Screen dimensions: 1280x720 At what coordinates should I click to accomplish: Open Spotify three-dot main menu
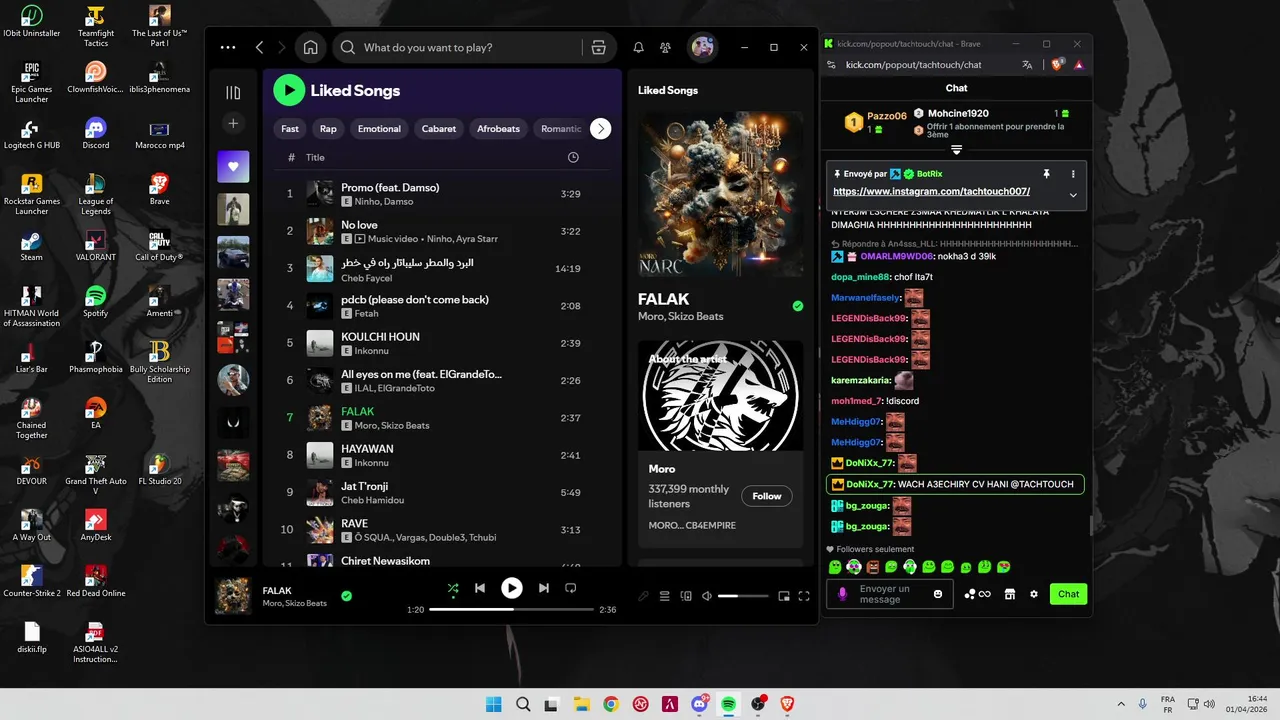[228, 47]
